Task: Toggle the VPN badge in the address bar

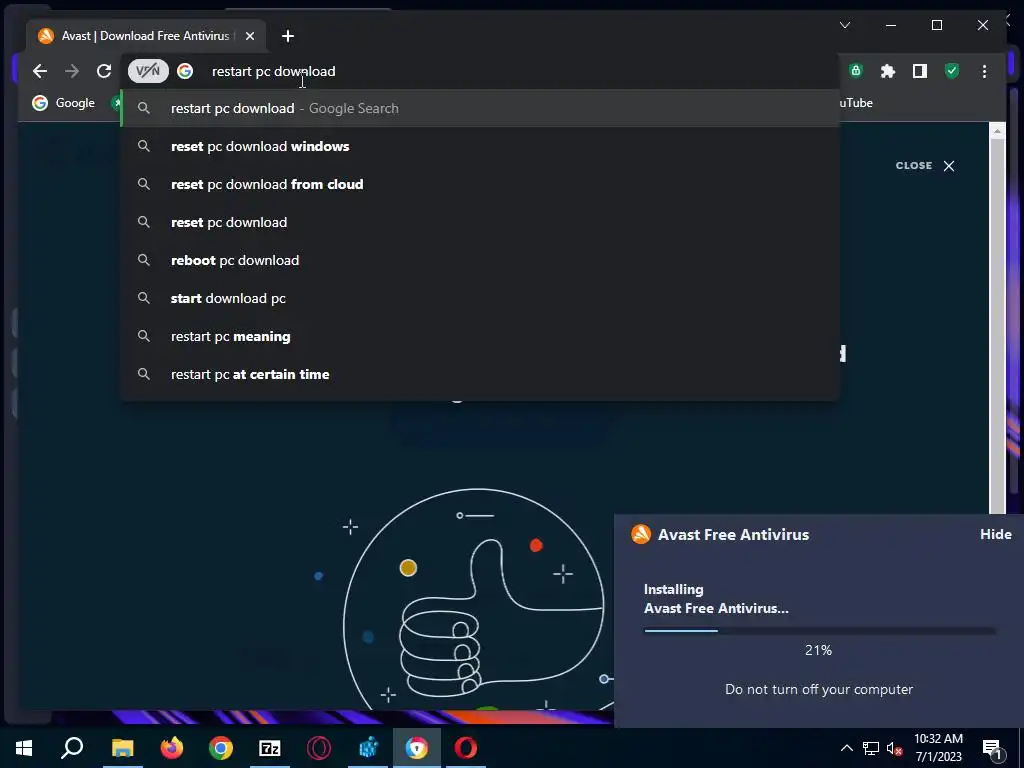Action: click(148, 71)
